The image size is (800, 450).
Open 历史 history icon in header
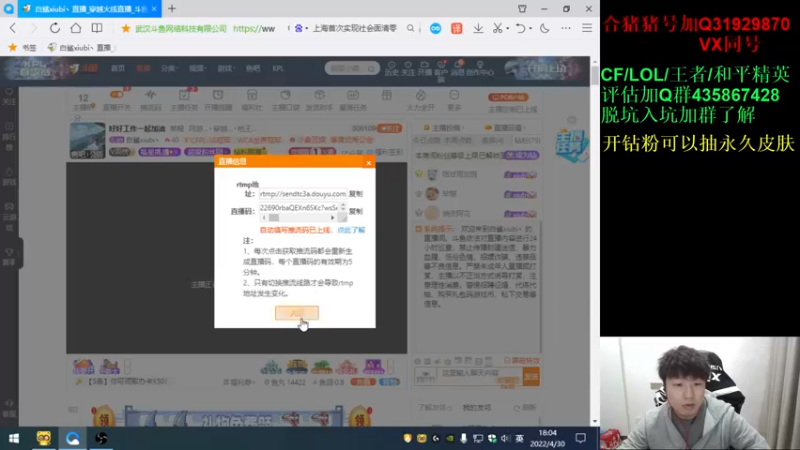(391, 69)
